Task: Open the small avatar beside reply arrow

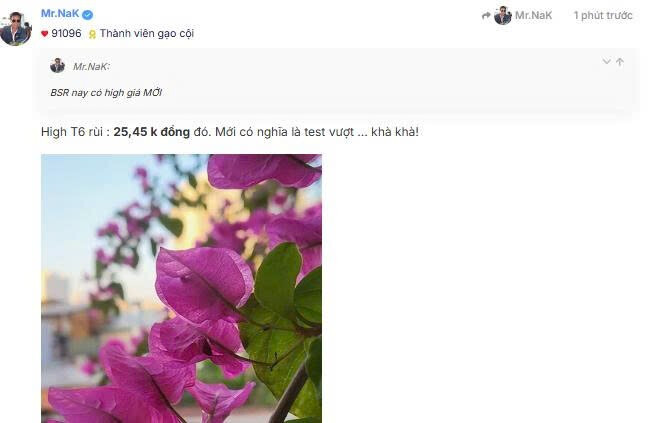Action: (x=503, y=16)
